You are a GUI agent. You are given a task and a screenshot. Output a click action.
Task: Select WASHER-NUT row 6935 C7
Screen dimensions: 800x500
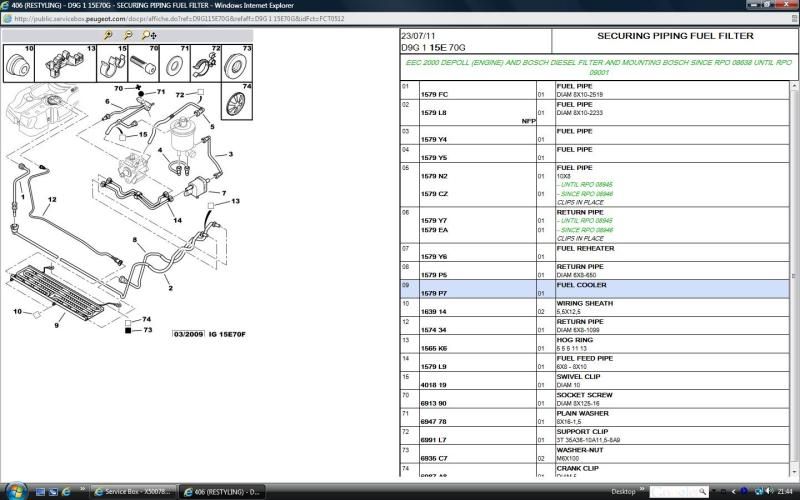point(595,455)
